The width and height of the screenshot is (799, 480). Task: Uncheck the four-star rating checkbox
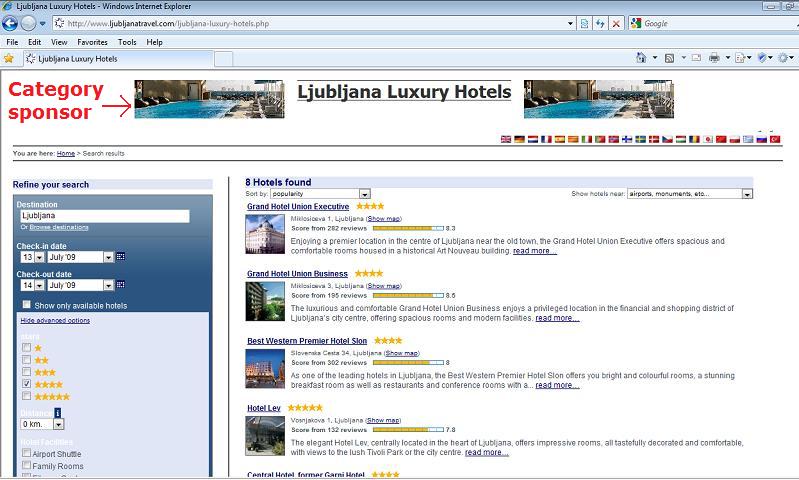coord(26,384)
